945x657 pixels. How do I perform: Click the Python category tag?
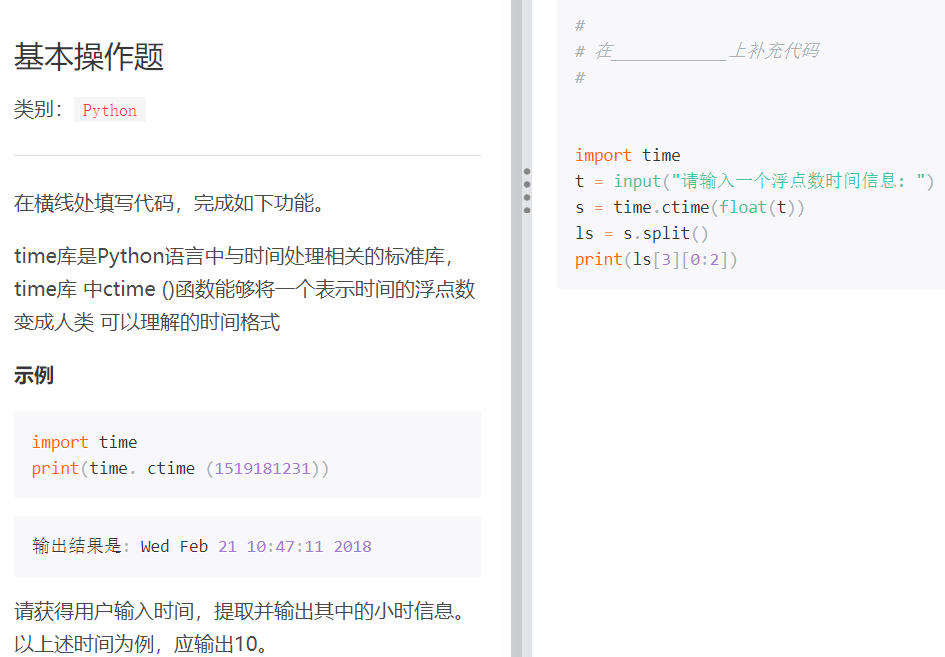[x=109, y=110]
